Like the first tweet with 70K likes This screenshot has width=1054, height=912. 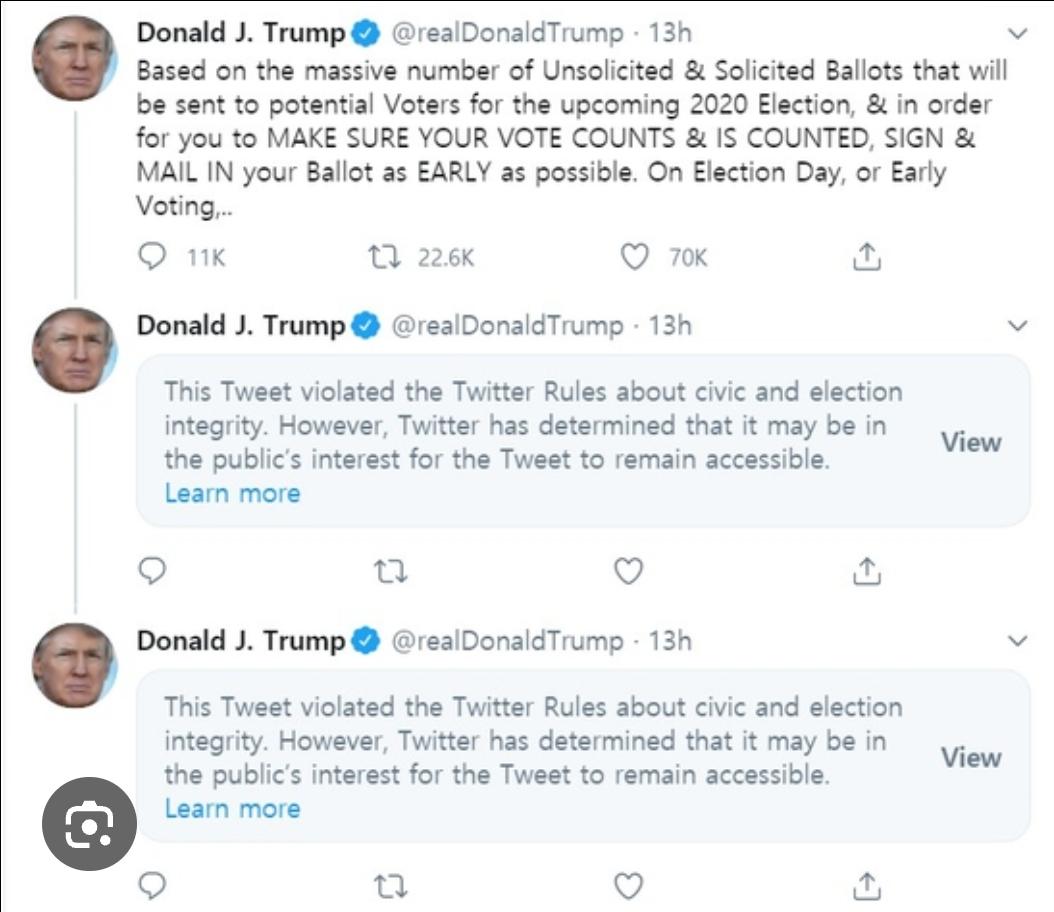[x=635, y=257]
